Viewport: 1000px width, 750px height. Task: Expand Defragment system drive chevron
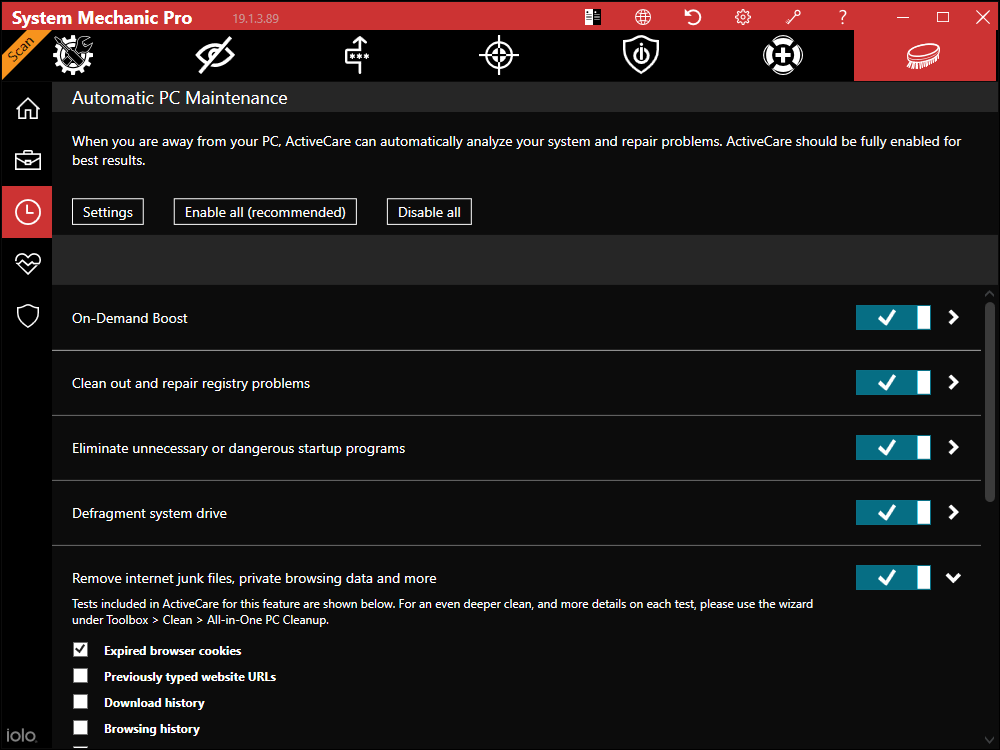pos(953,513)
